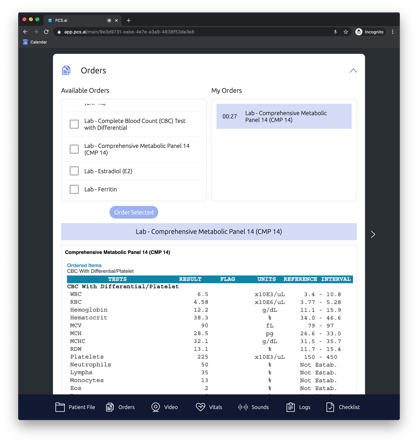Screen dimensions: 418x444
Task: Go to next panel with right chevron
Action: click(x=373, y=235)
